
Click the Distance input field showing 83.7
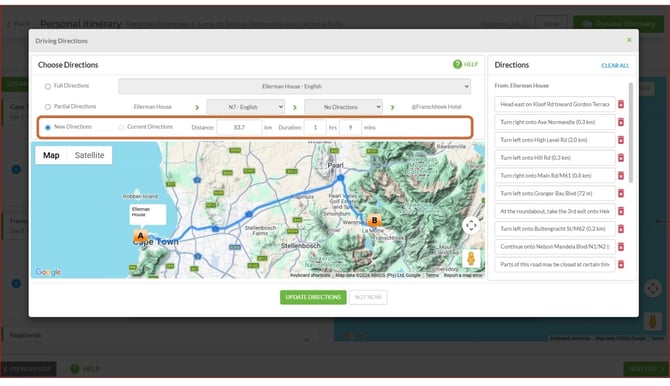[239, 127]
